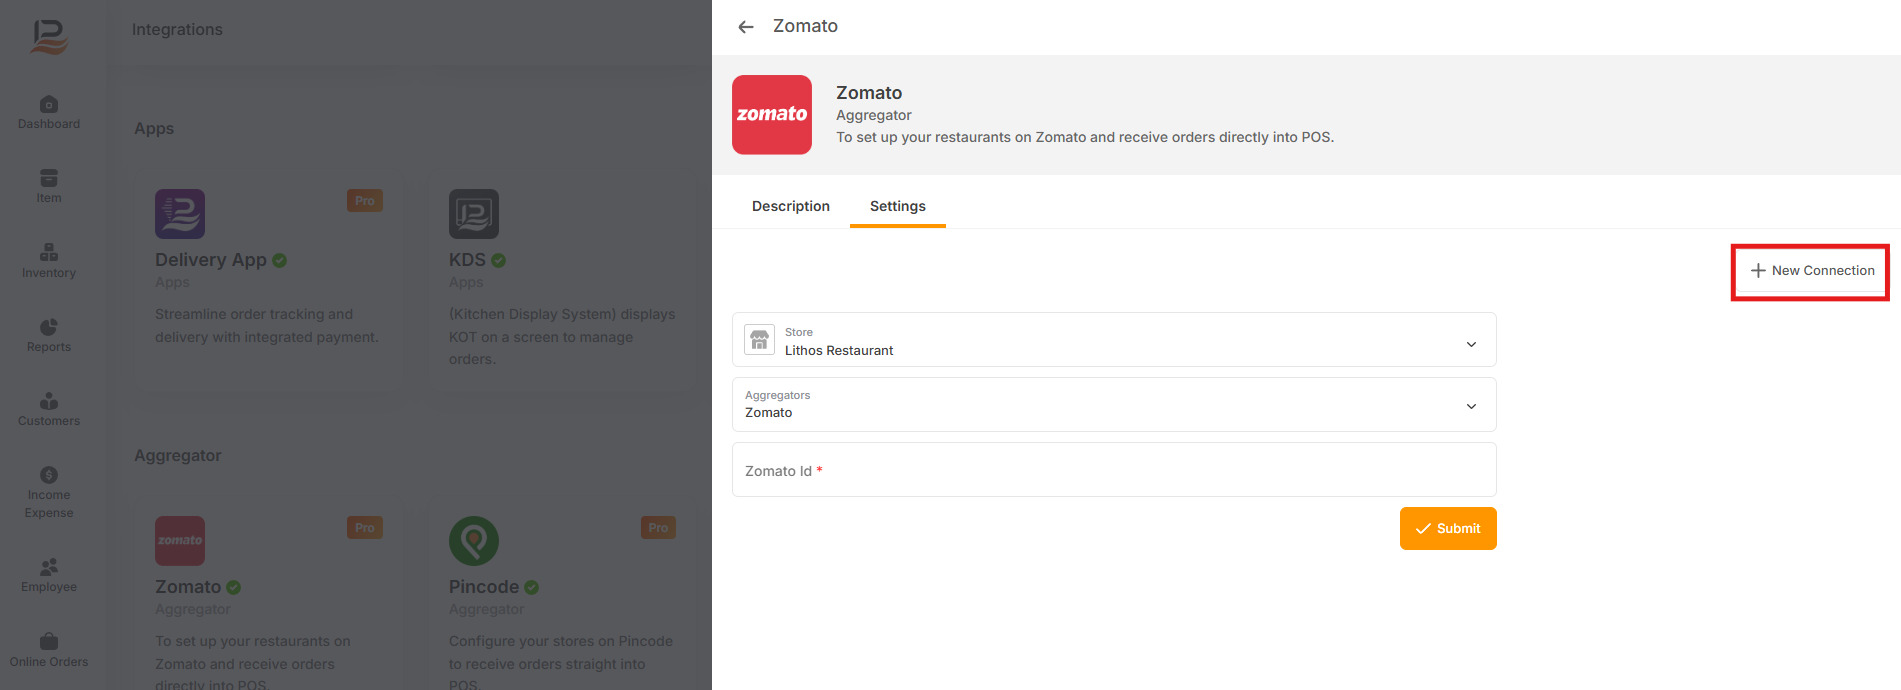Click the KDS app icon
This screenshot has height=690, width=1901.
click(x=473, y=214)
